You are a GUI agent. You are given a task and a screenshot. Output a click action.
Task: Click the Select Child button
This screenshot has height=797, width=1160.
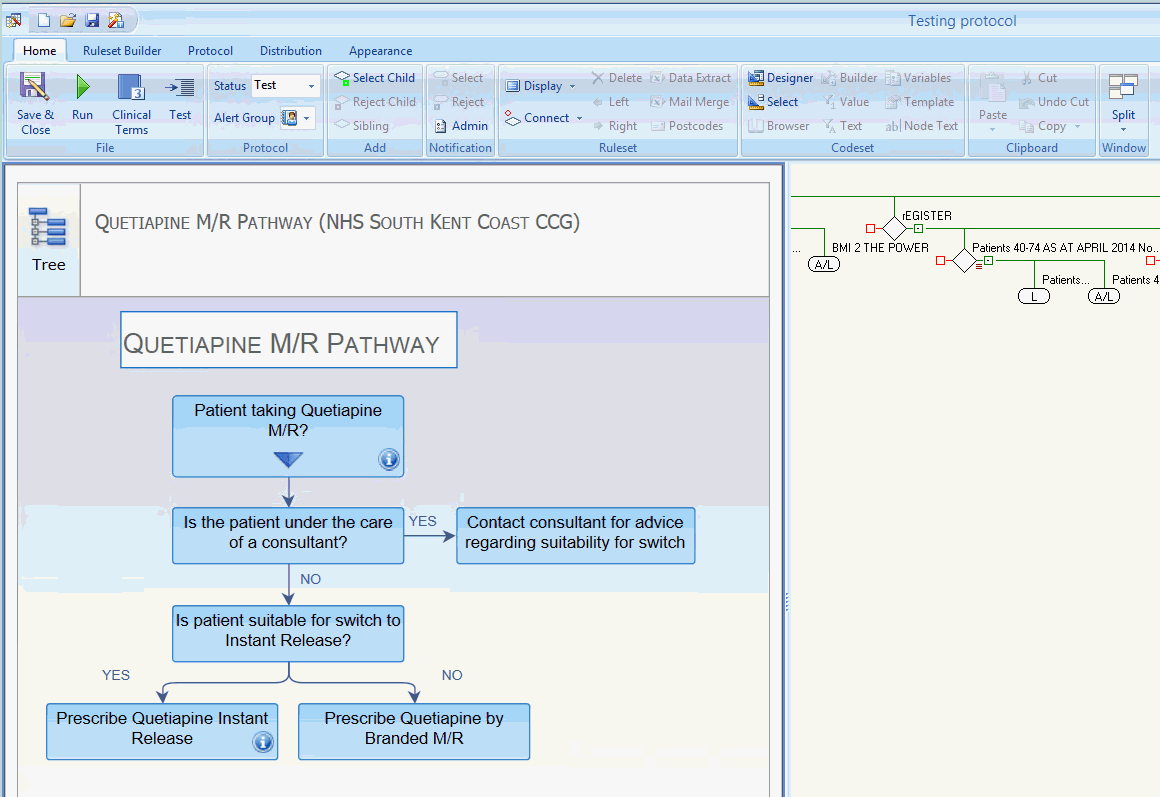click(x=374, y=78)
